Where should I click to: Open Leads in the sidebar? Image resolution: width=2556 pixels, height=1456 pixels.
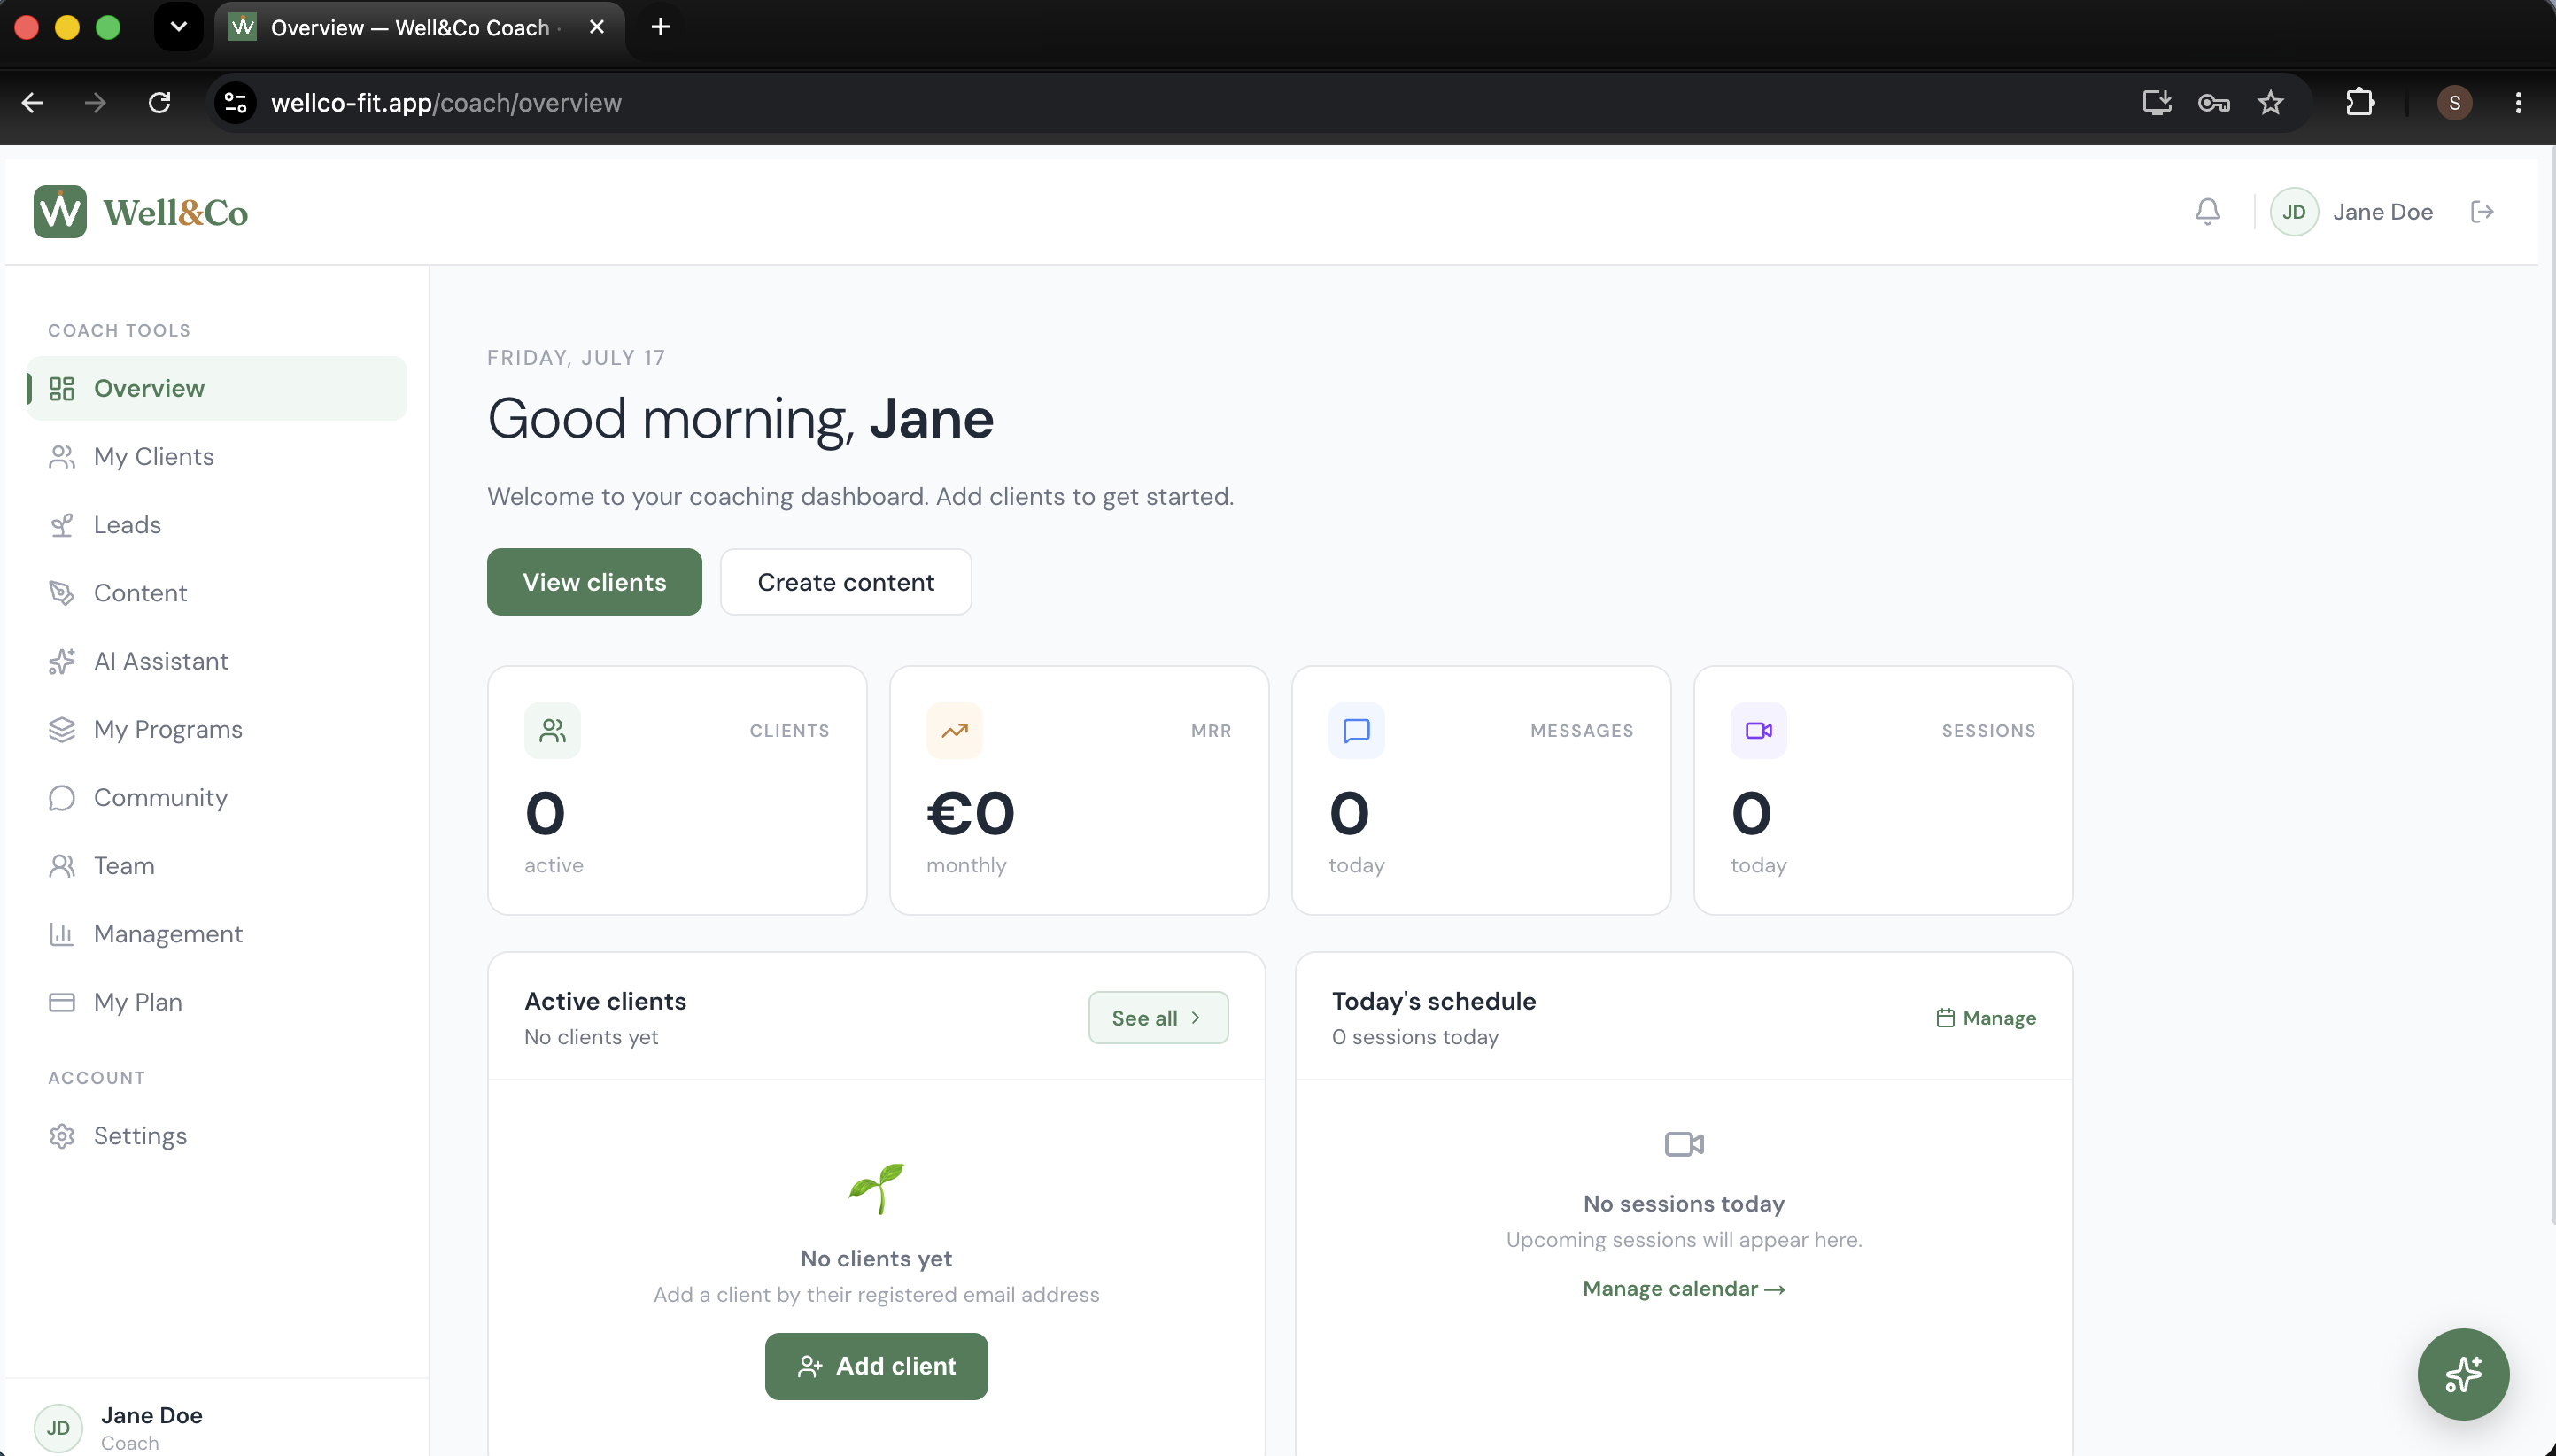point(217,525)
